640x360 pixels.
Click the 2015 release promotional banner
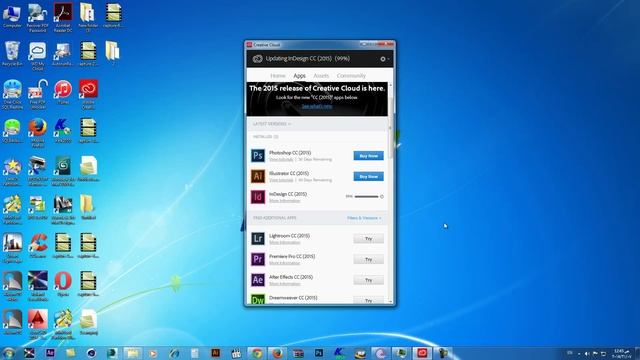317,99
